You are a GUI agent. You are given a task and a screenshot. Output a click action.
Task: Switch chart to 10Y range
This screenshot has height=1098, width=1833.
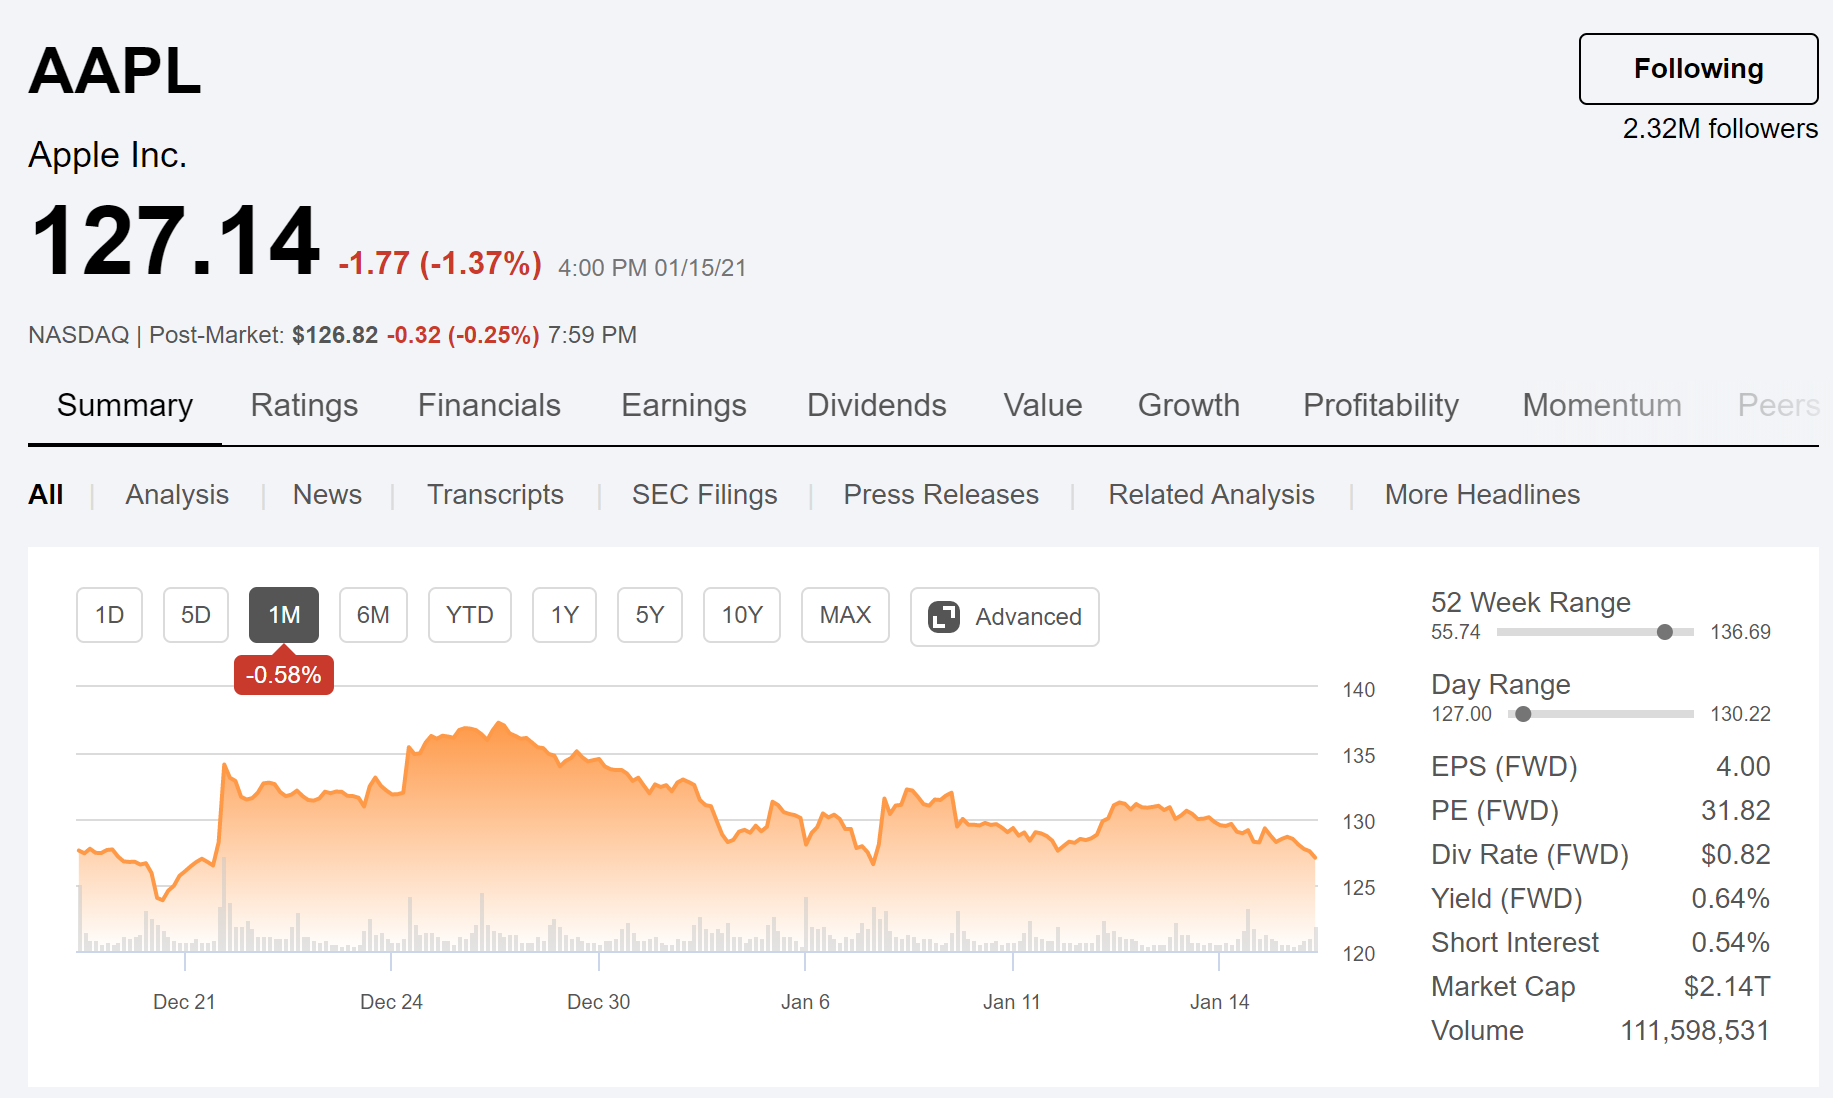click(x=742, y=615)
